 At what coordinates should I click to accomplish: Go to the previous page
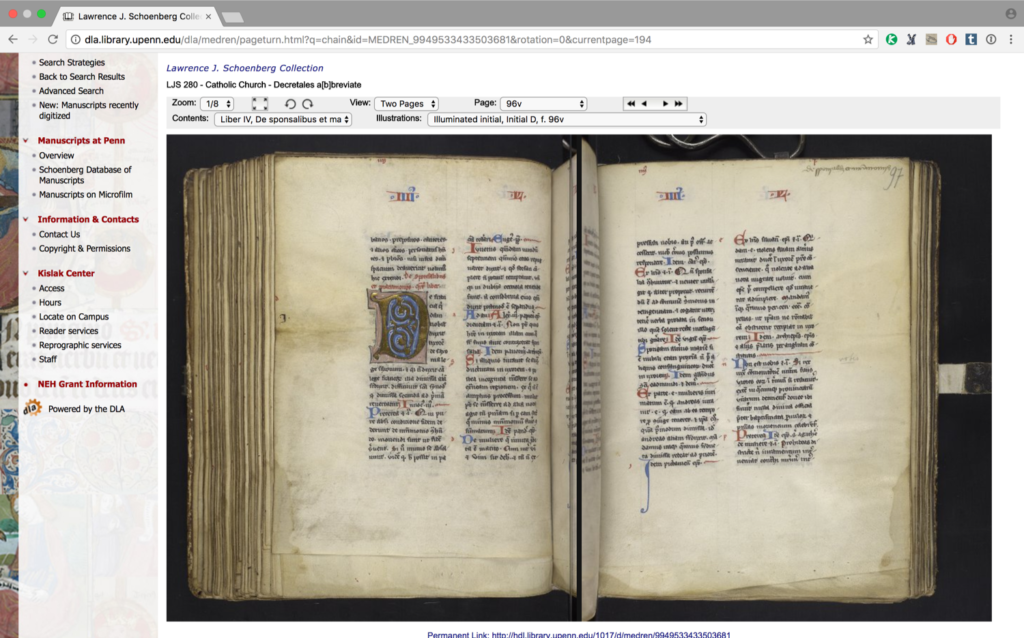pyautogui.click(x=645, y=104)
